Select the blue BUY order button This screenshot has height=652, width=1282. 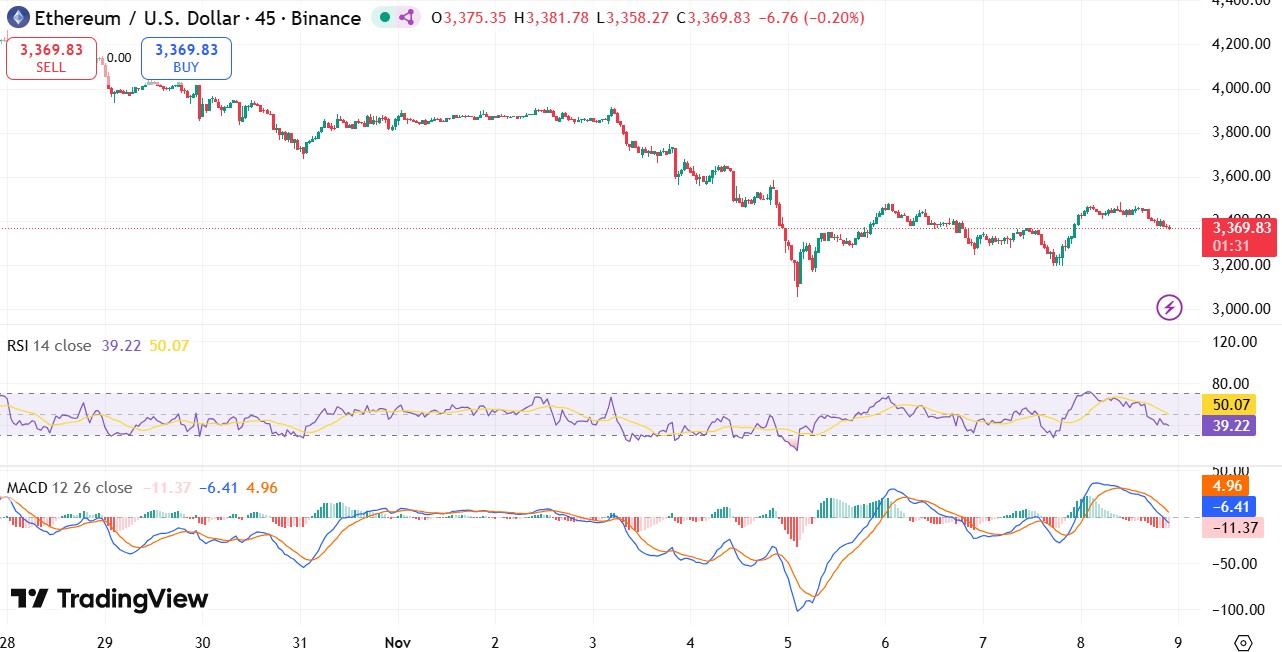click(x=185, y=57)
